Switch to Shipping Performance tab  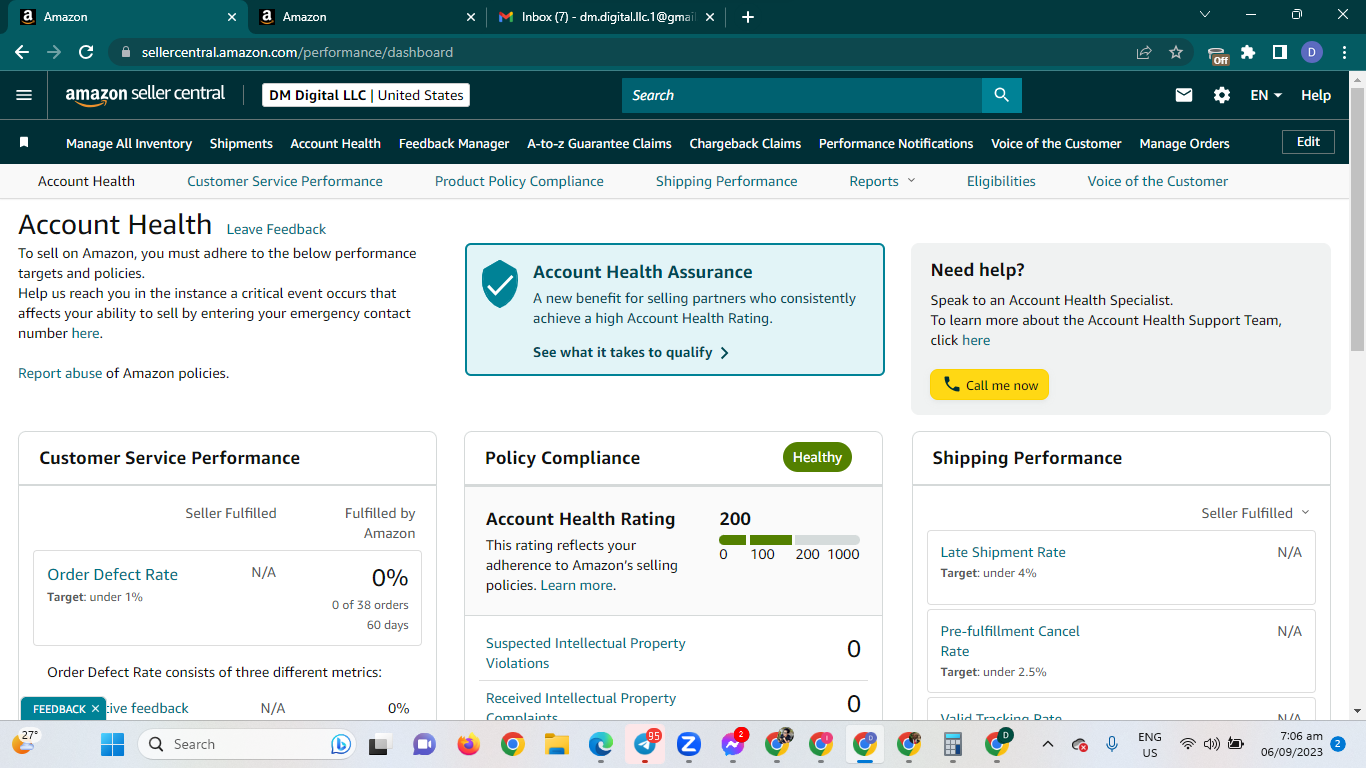point(727,181)
